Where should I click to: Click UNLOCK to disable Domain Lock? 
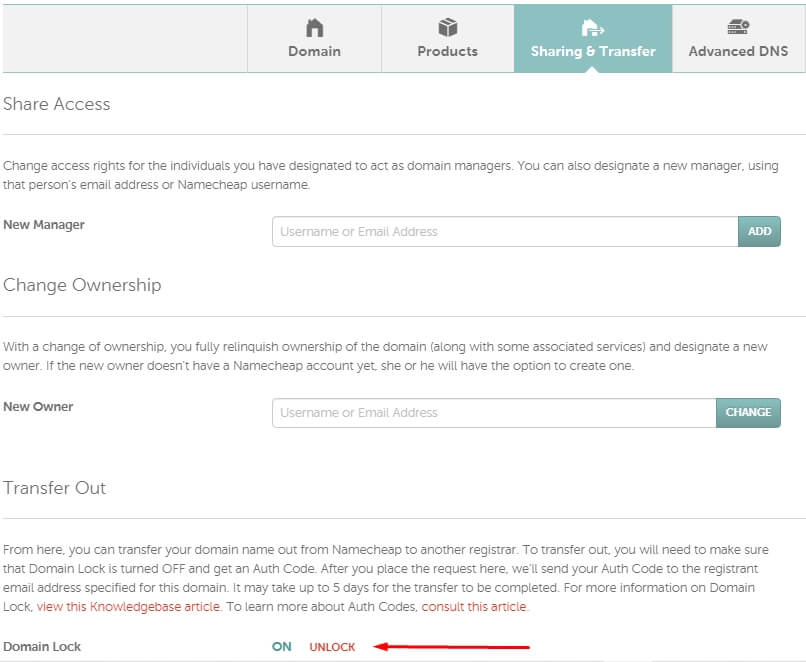[332, 647]
